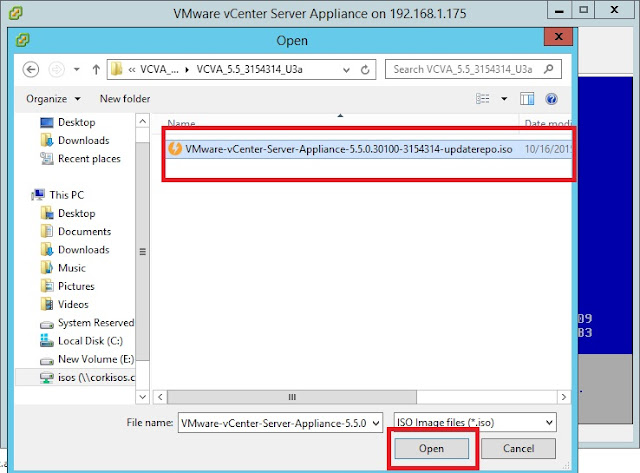This screenshot has height=473, width=640.
Task: Expand the File name dropdown arrow
Action: point(376,423)
